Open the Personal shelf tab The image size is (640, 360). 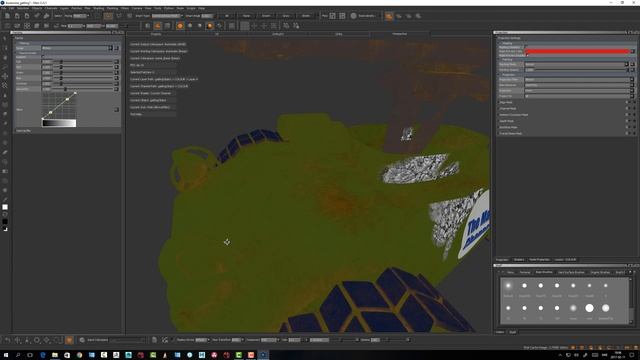tap(524, 272)
